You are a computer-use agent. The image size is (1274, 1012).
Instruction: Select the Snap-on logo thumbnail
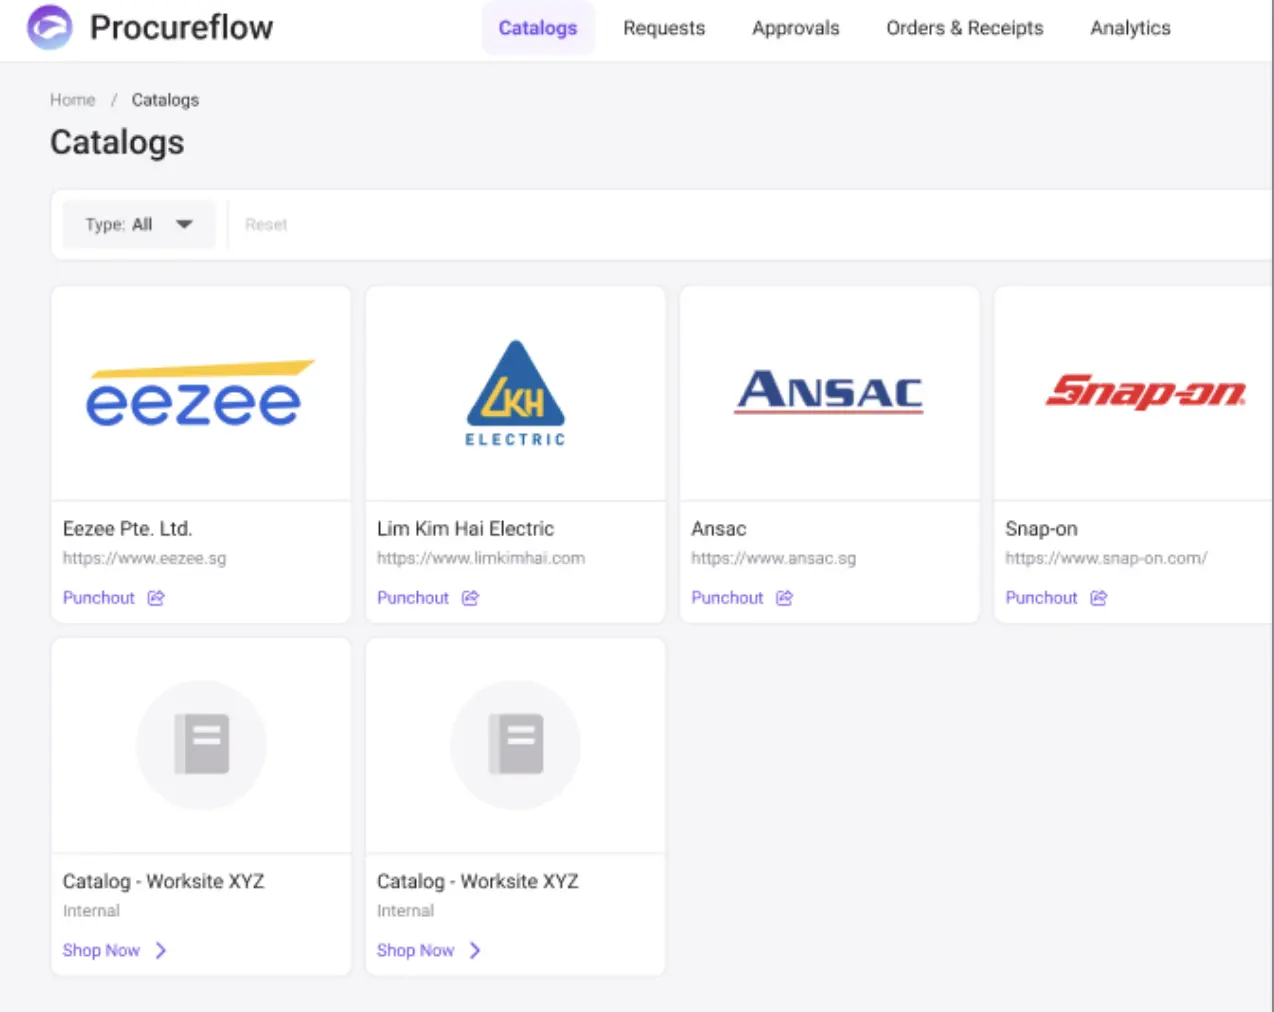pyautogui.click(x=1144, y=392)
